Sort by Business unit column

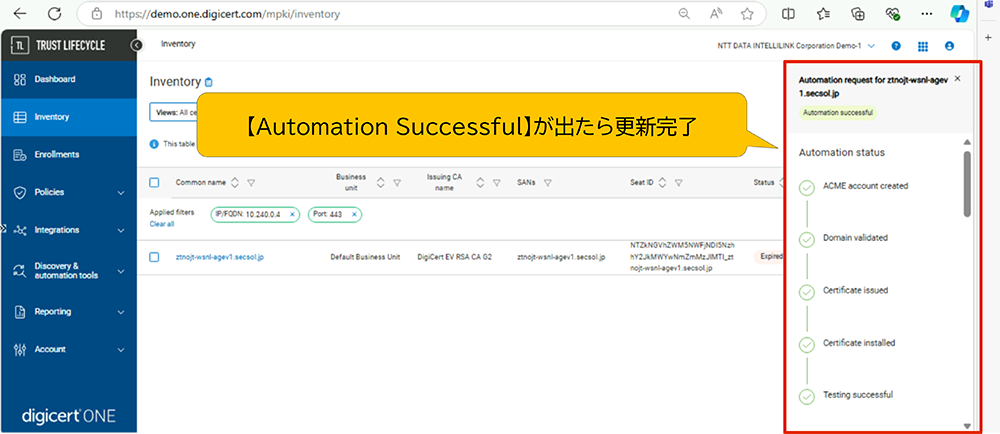tap(381, 183)
